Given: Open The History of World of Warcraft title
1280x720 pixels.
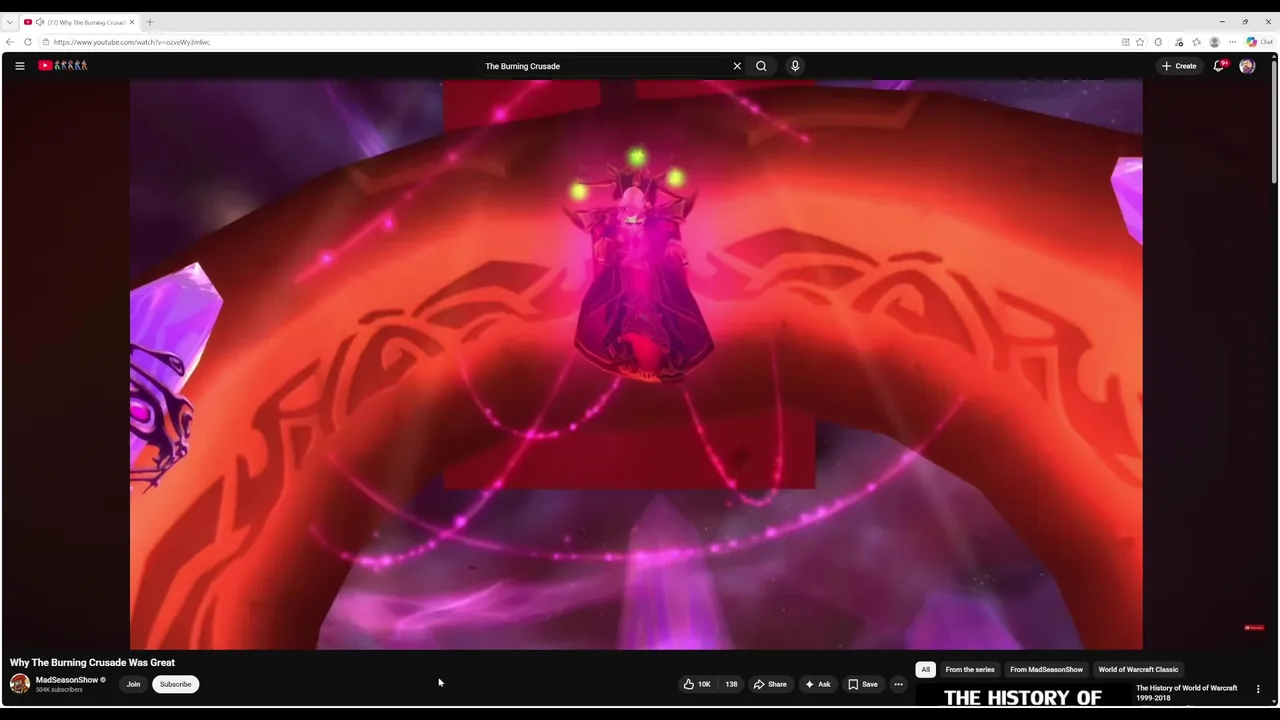Looking at the screenshot, I should pos(1186,693).
